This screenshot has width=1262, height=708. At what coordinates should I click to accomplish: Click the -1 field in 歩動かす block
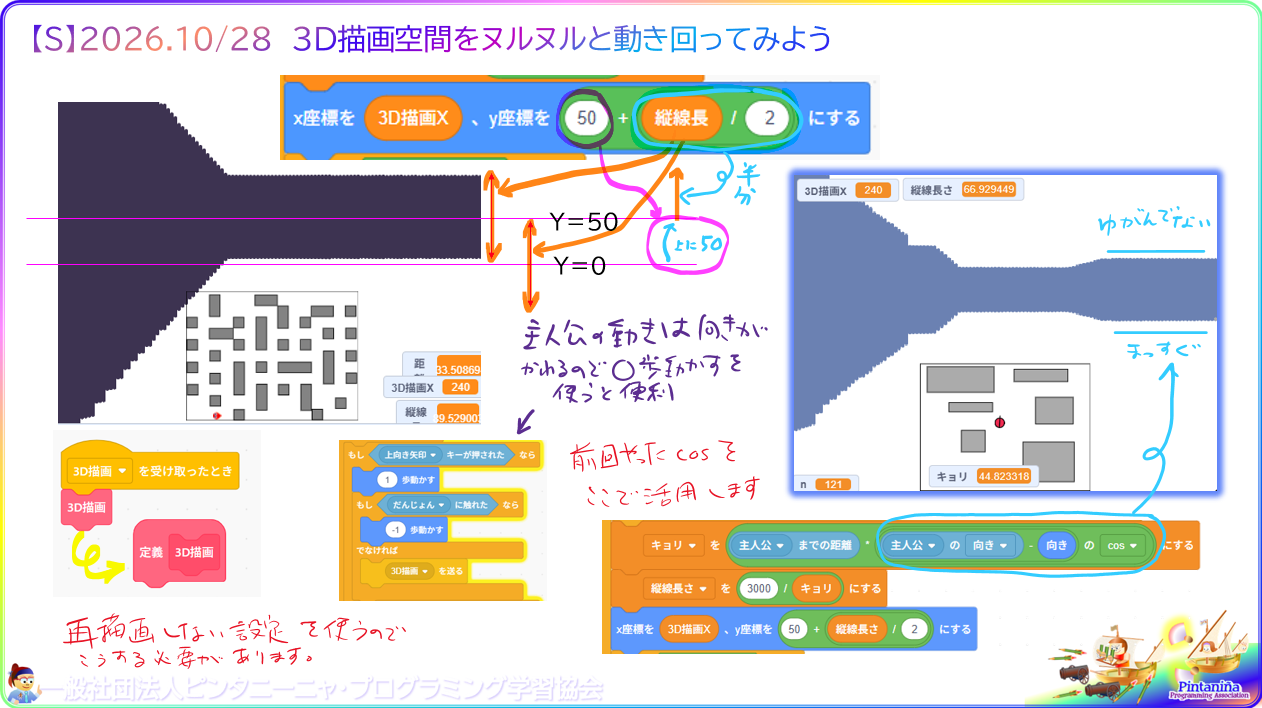397,530
